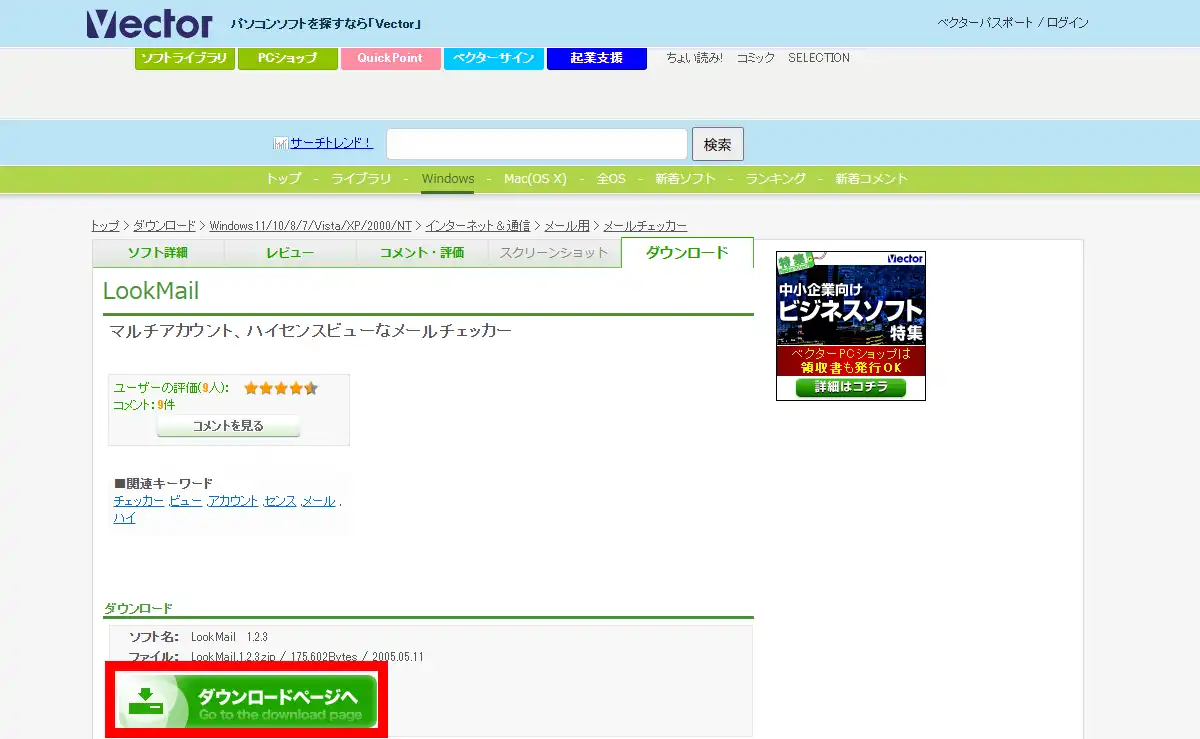Open the ハイ keyword link
This screenshot has height=739, width=1200.
(x=125, y=518)
